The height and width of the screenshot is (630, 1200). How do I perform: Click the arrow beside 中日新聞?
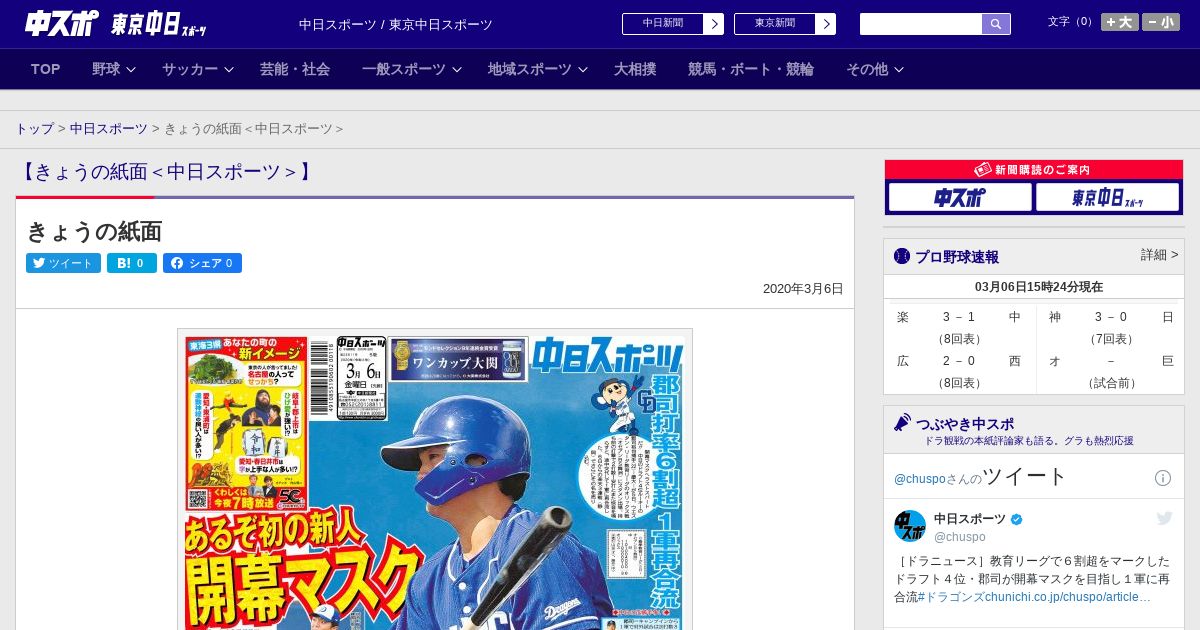(714, 24)
